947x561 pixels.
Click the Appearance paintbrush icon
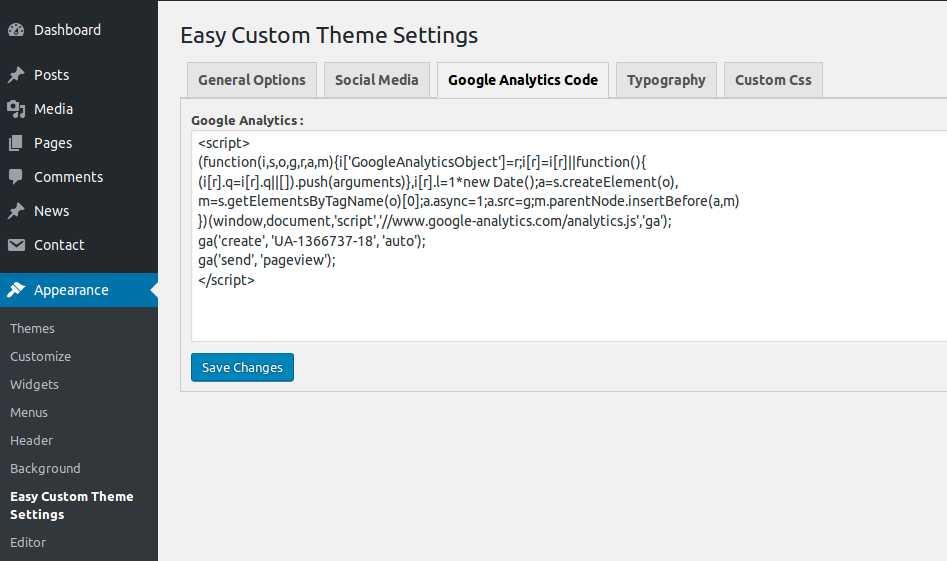tap(16, 290)
